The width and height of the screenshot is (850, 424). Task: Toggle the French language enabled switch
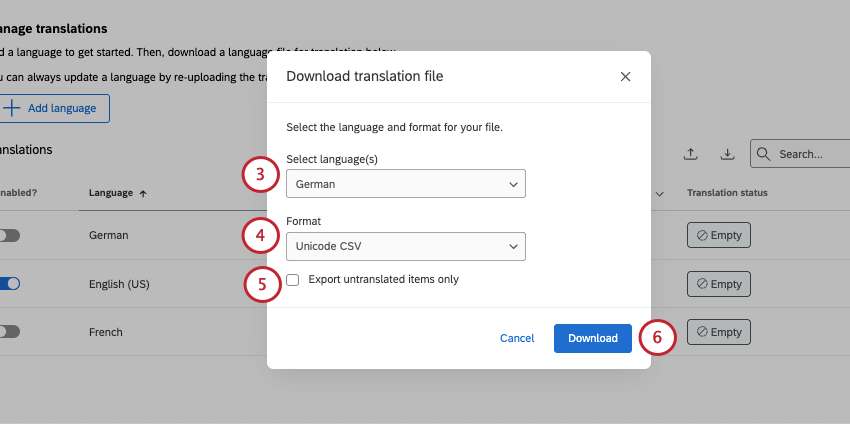(x=9, y=332)
